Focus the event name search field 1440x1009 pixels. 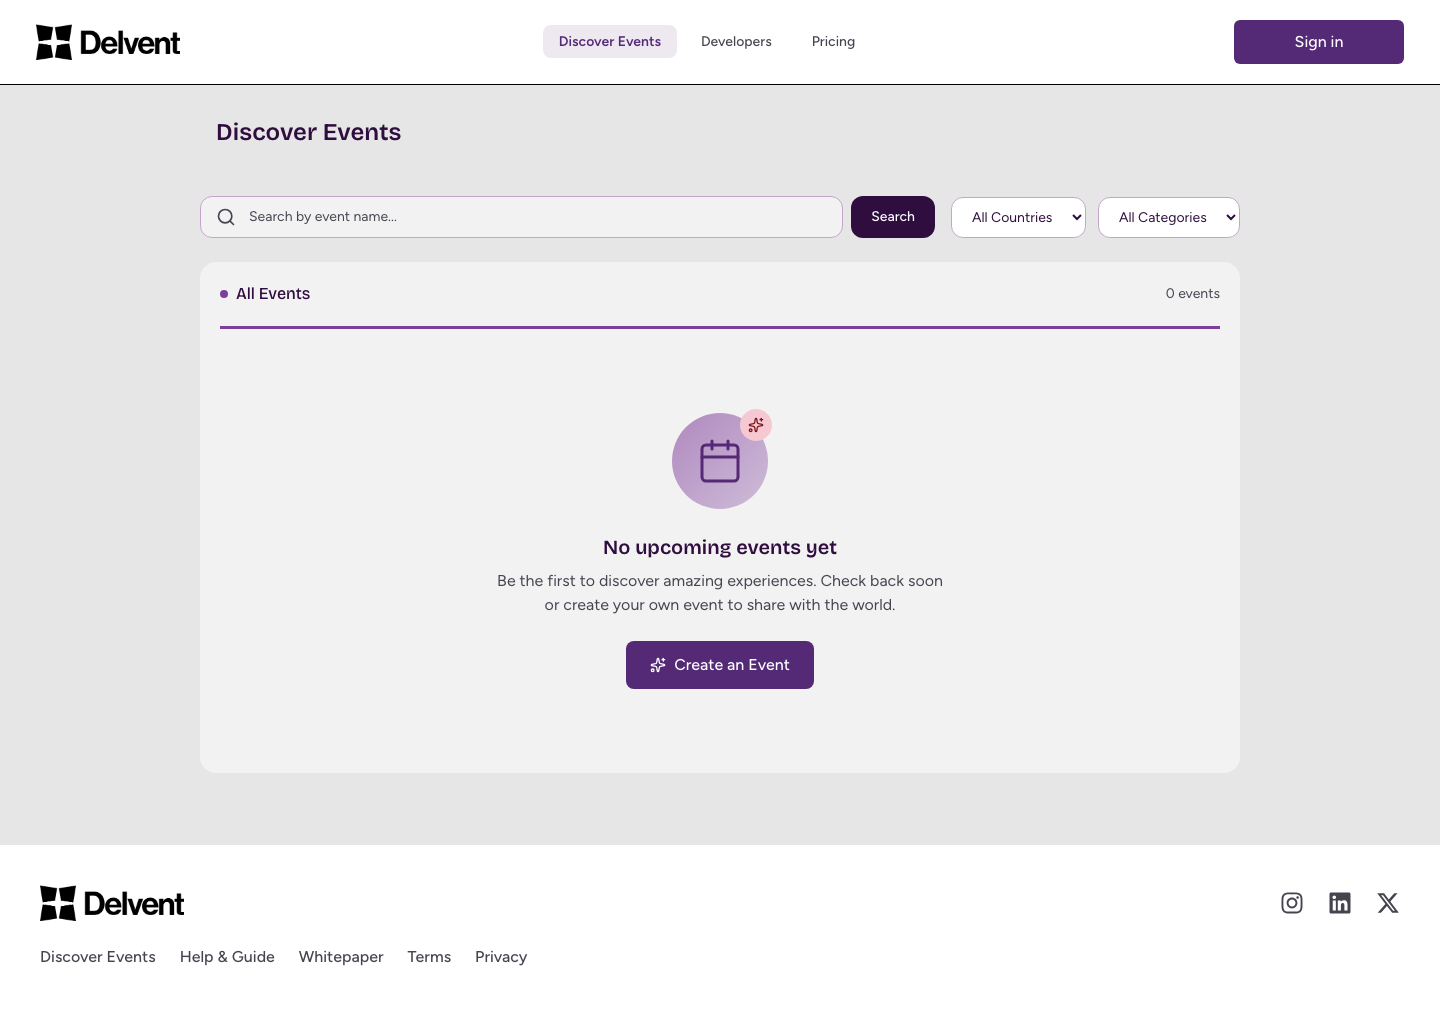click(x=540, y=217)
